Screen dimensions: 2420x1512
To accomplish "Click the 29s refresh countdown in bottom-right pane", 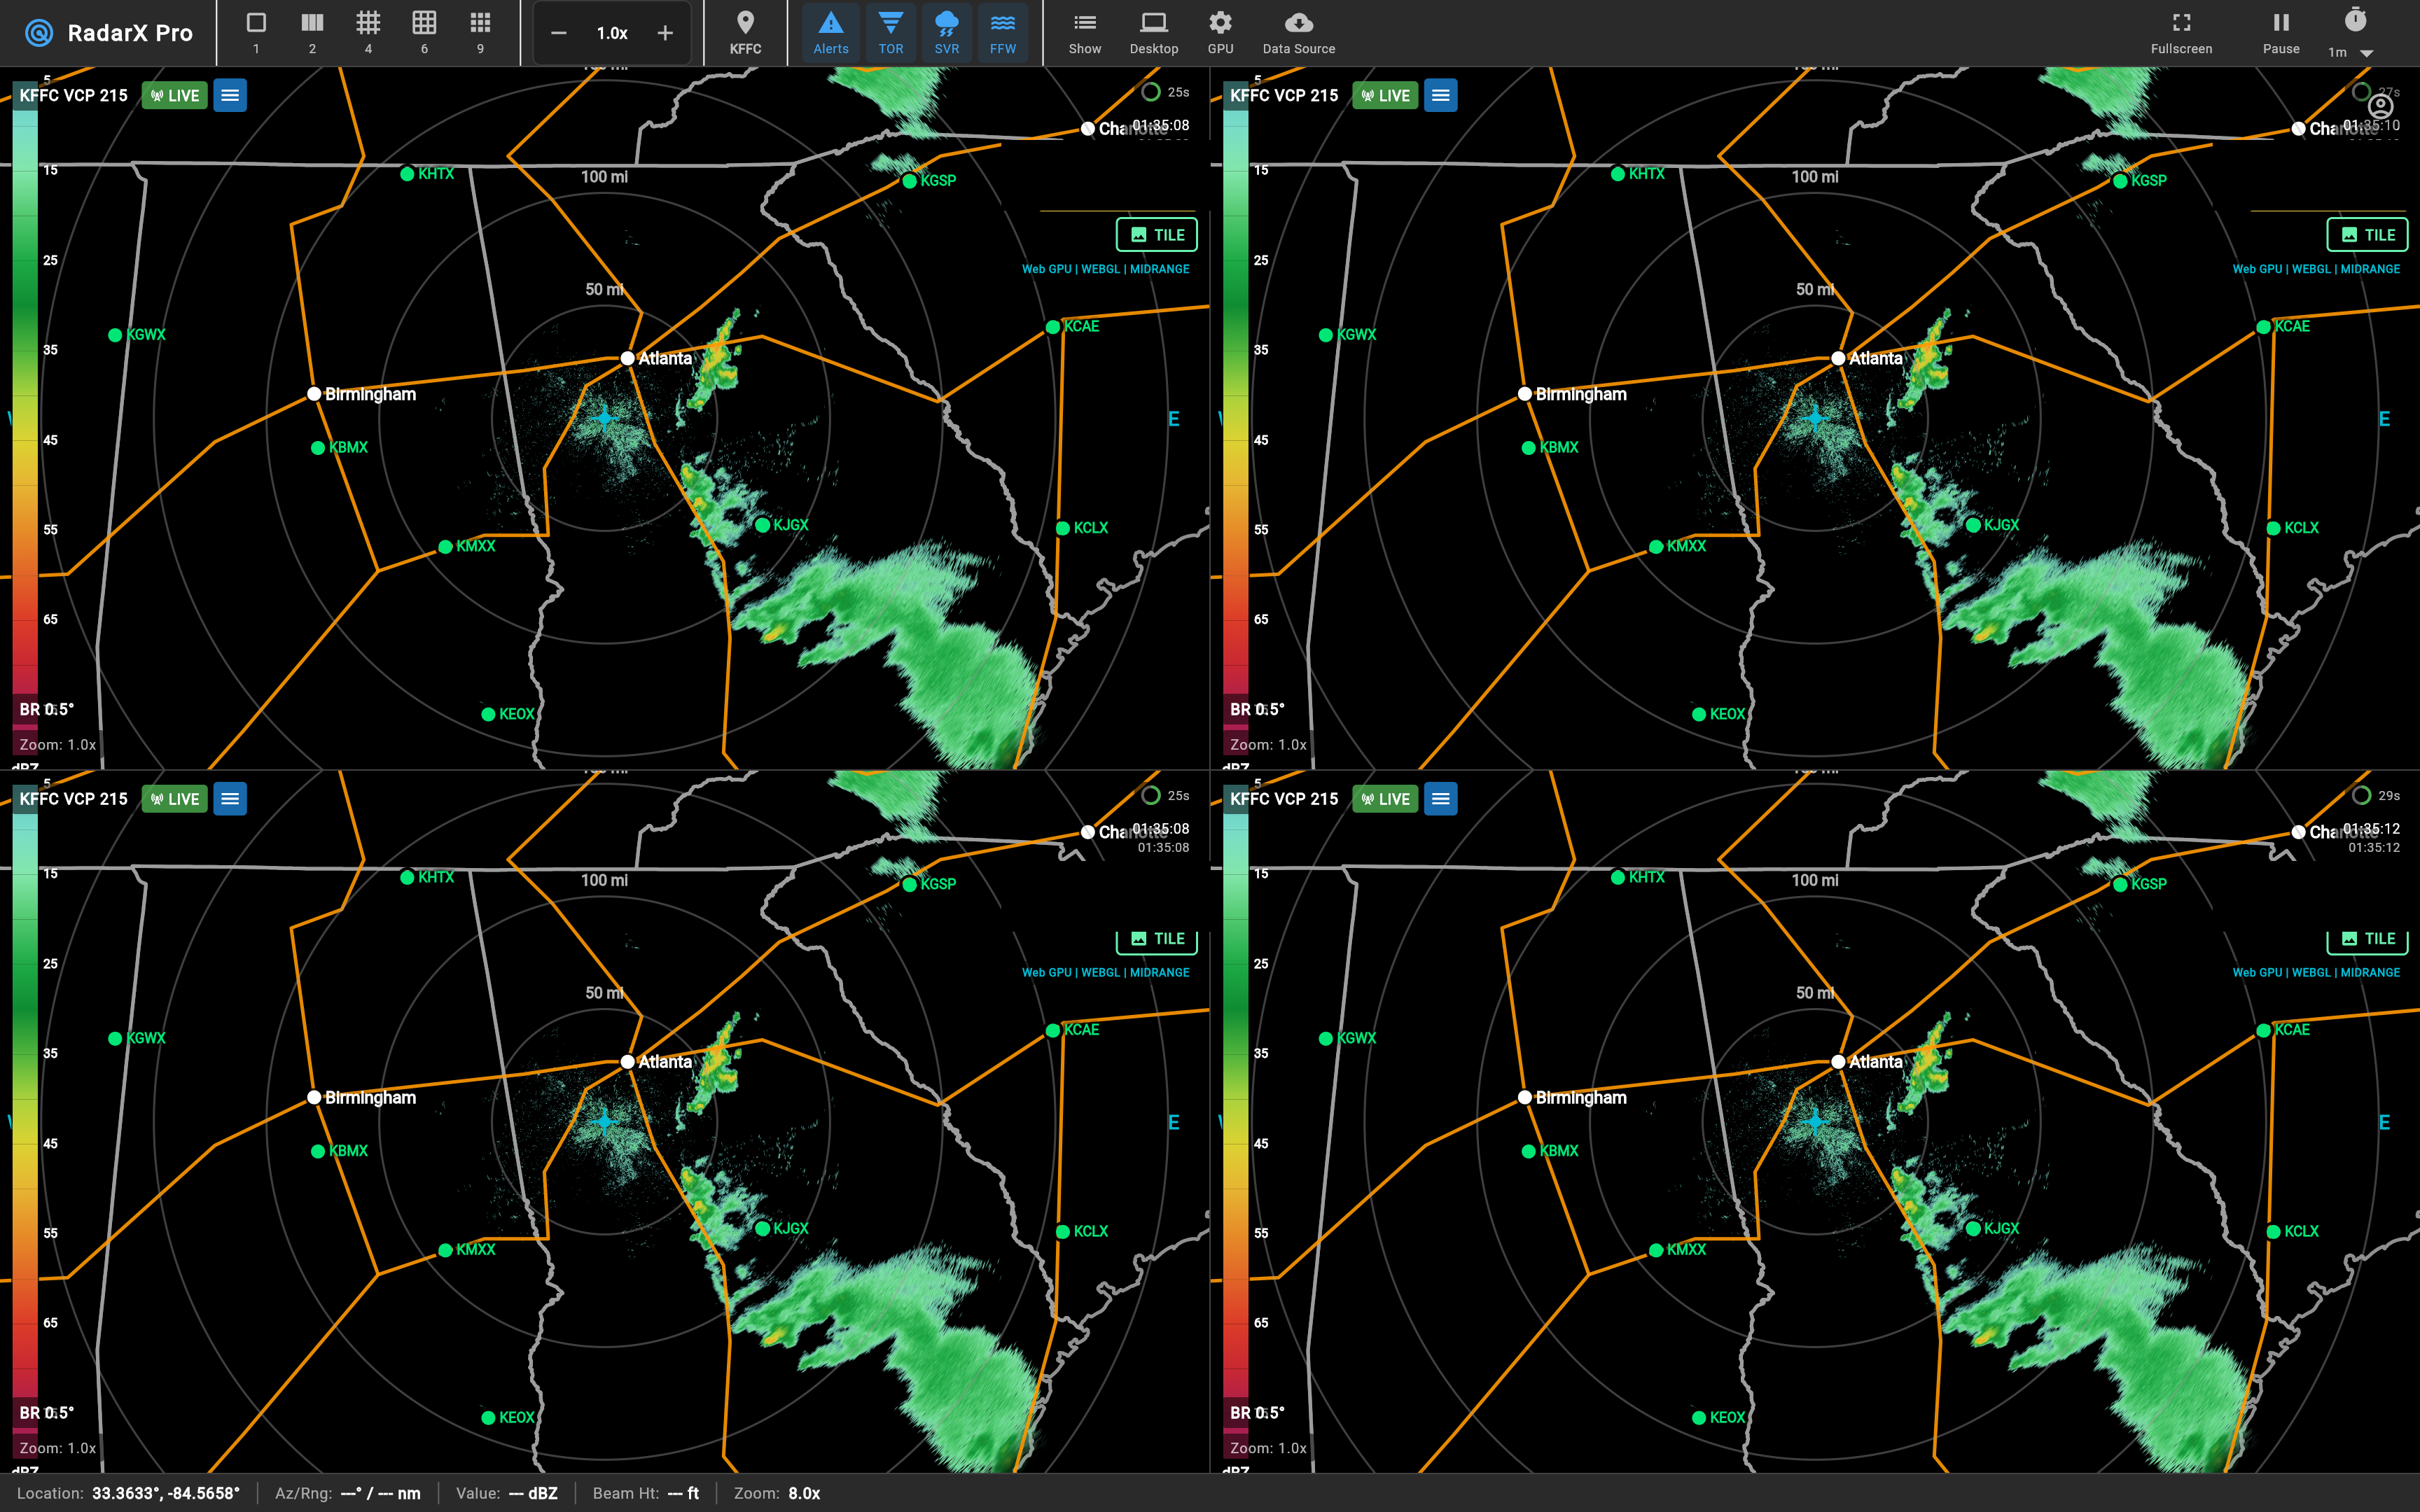I will (2376, 796).
